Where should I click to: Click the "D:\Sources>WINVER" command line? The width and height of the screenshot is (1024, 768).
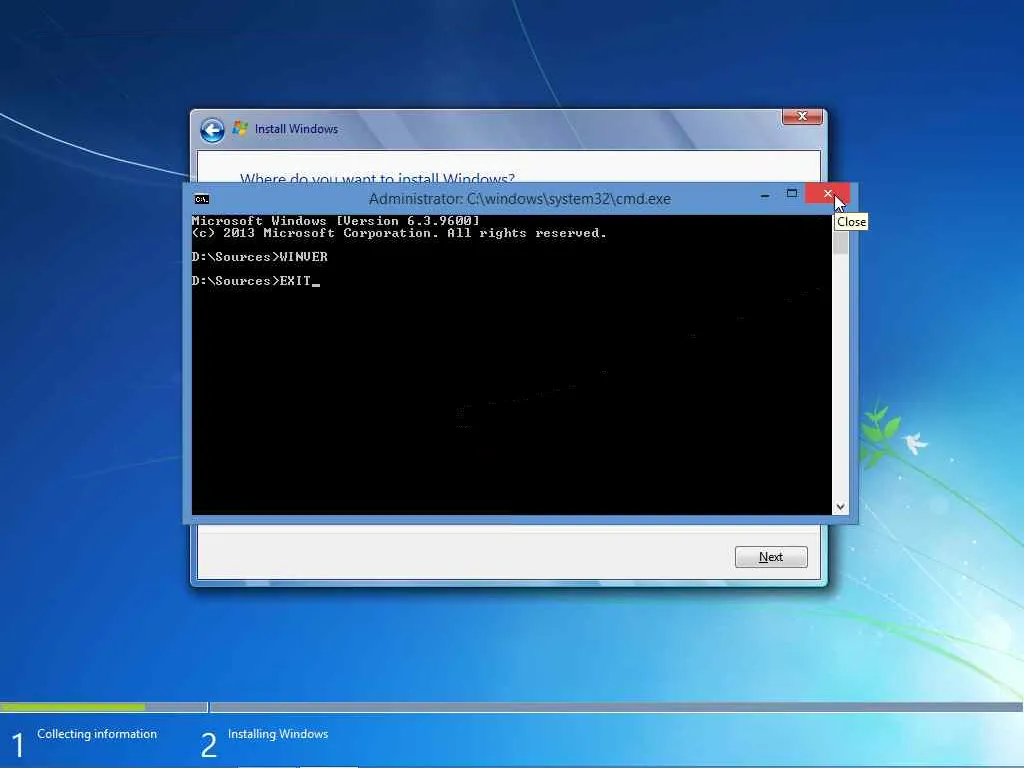pyautogui.click(x=260, y=257)
